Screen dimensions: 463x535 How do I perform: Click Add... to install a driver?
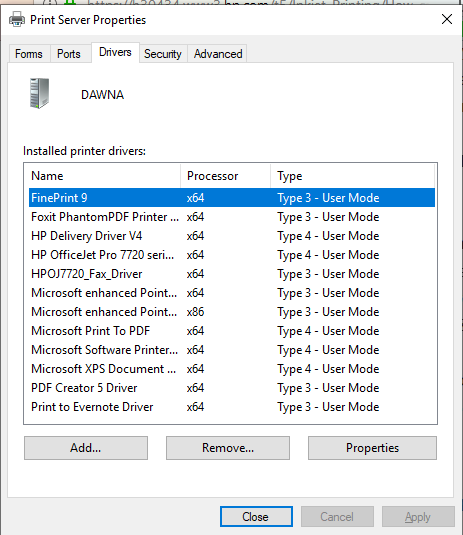86,448
